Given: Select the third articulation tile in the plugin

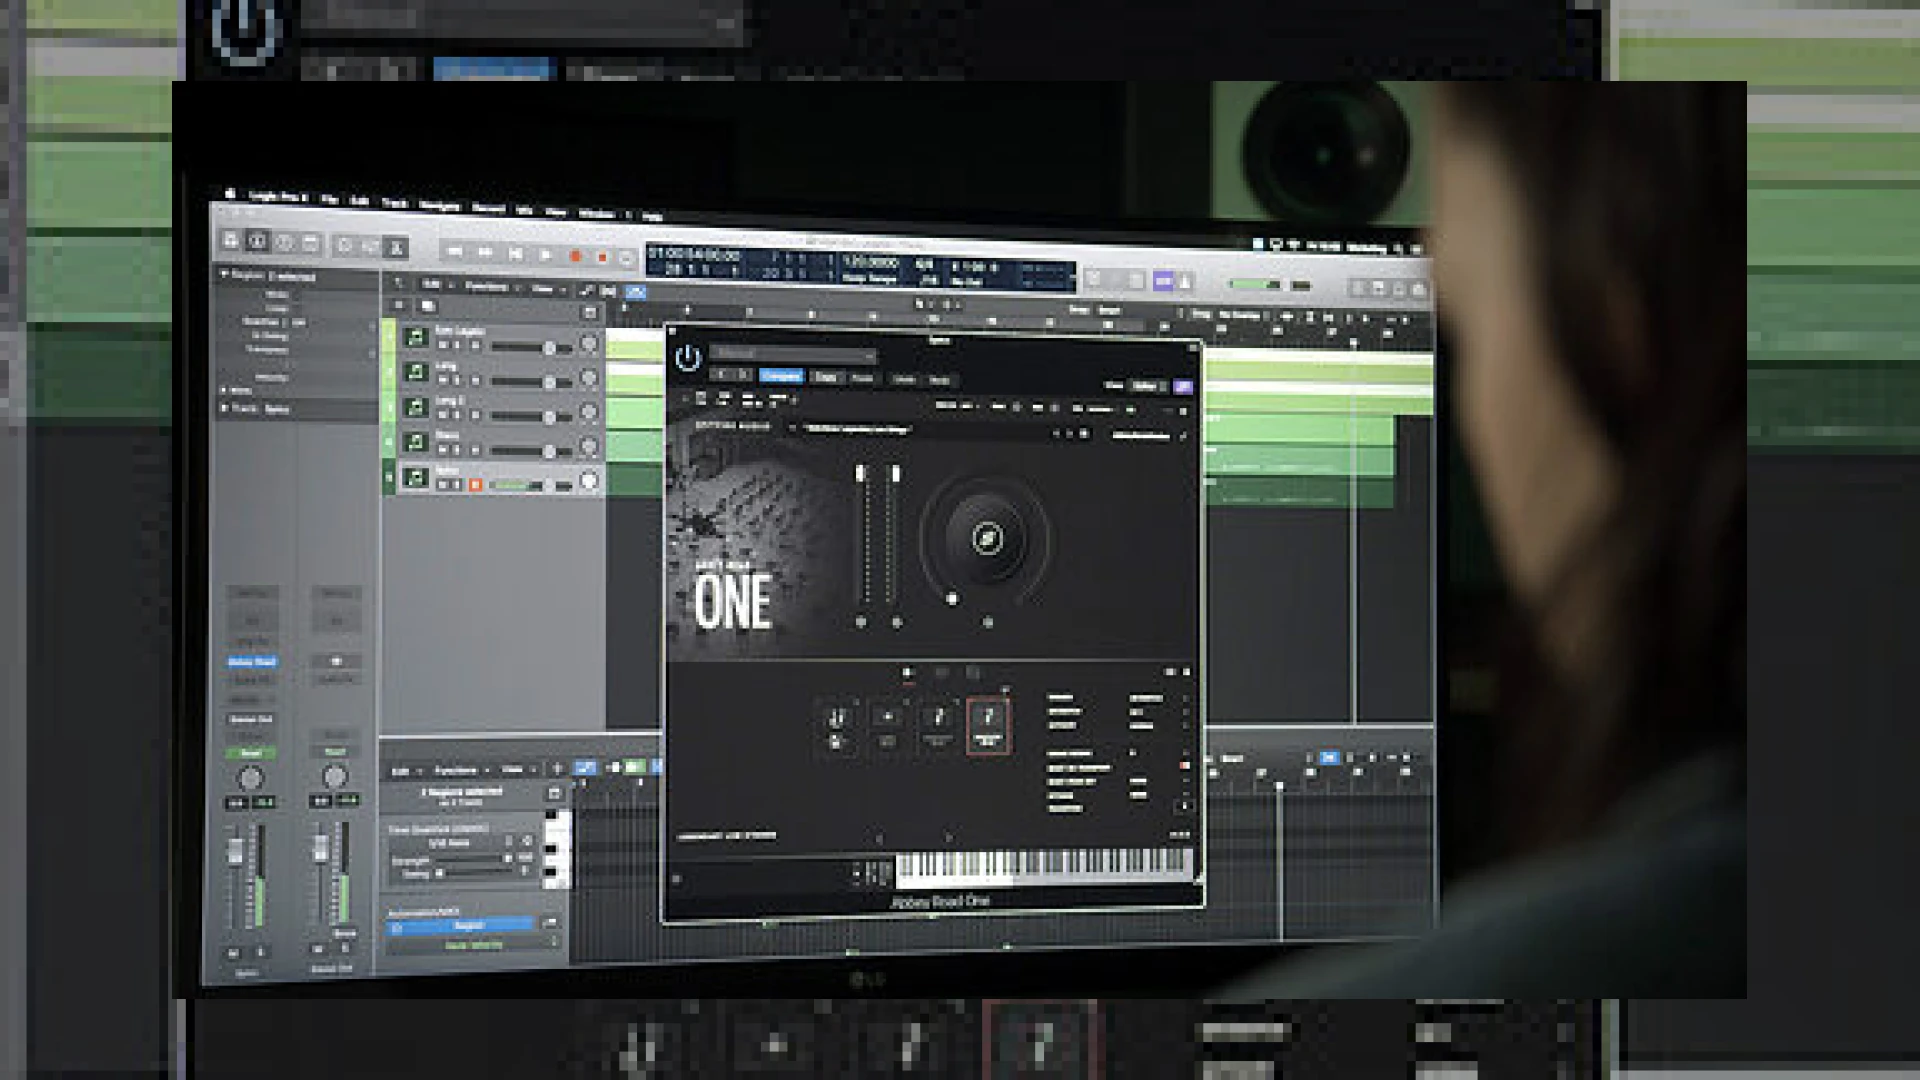Looking at the screenshot, I should pyautogui.click(x=938, y=726).
